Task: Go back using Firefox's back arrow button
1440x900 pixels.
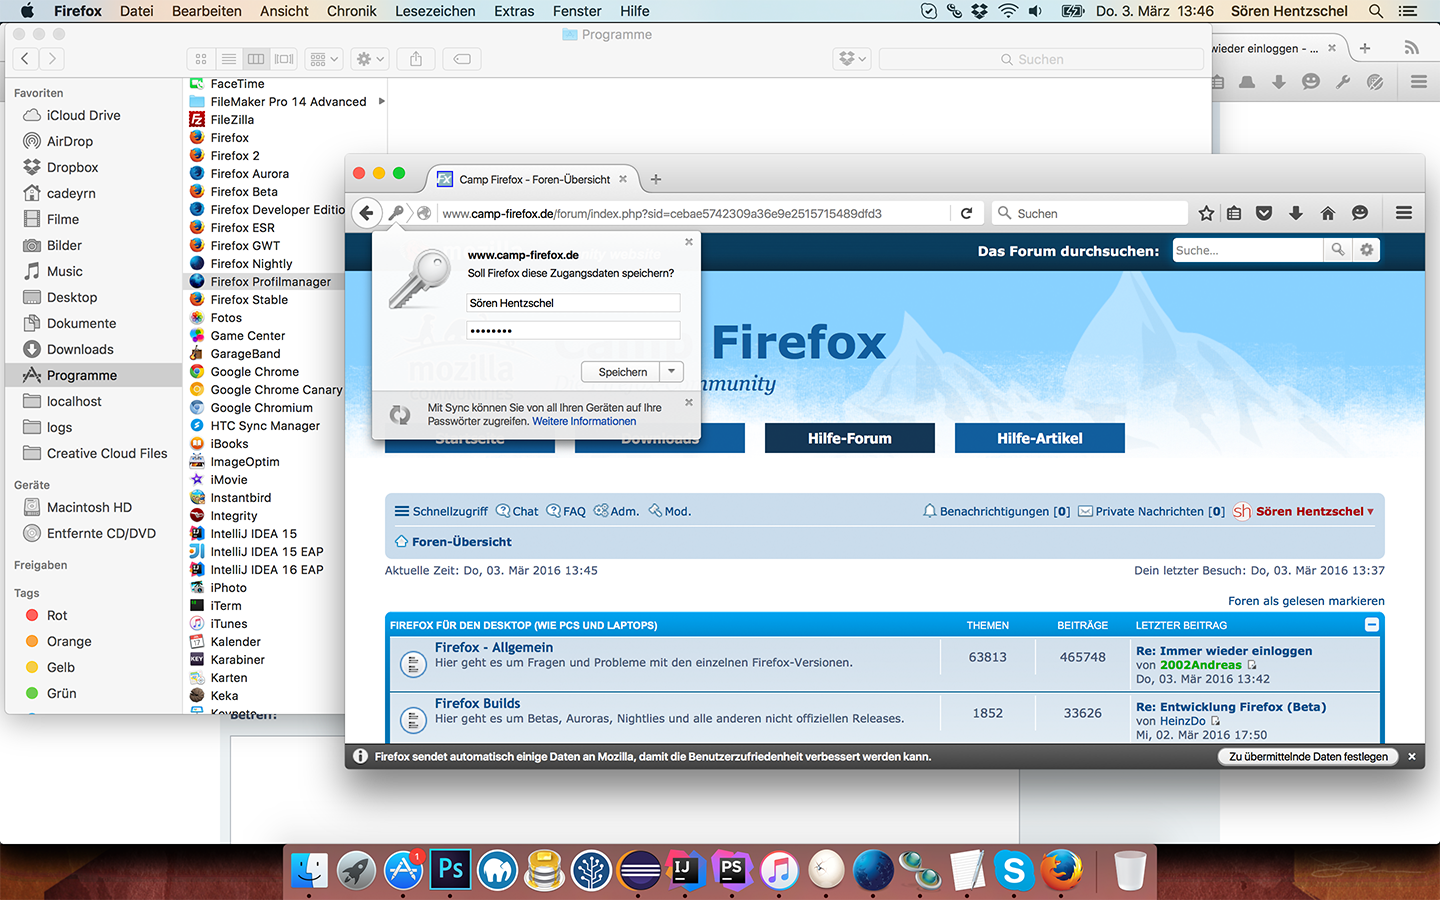Action: tap(367, 213)
